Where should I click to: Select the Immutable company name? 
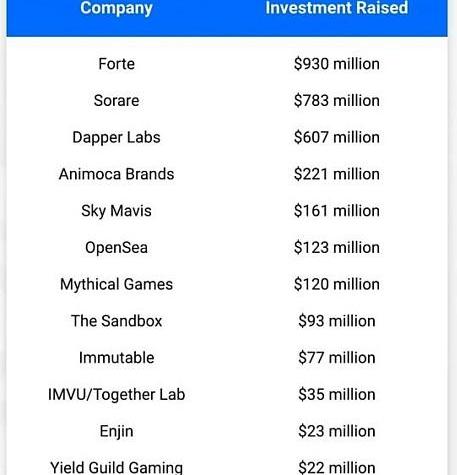point(116,357)
